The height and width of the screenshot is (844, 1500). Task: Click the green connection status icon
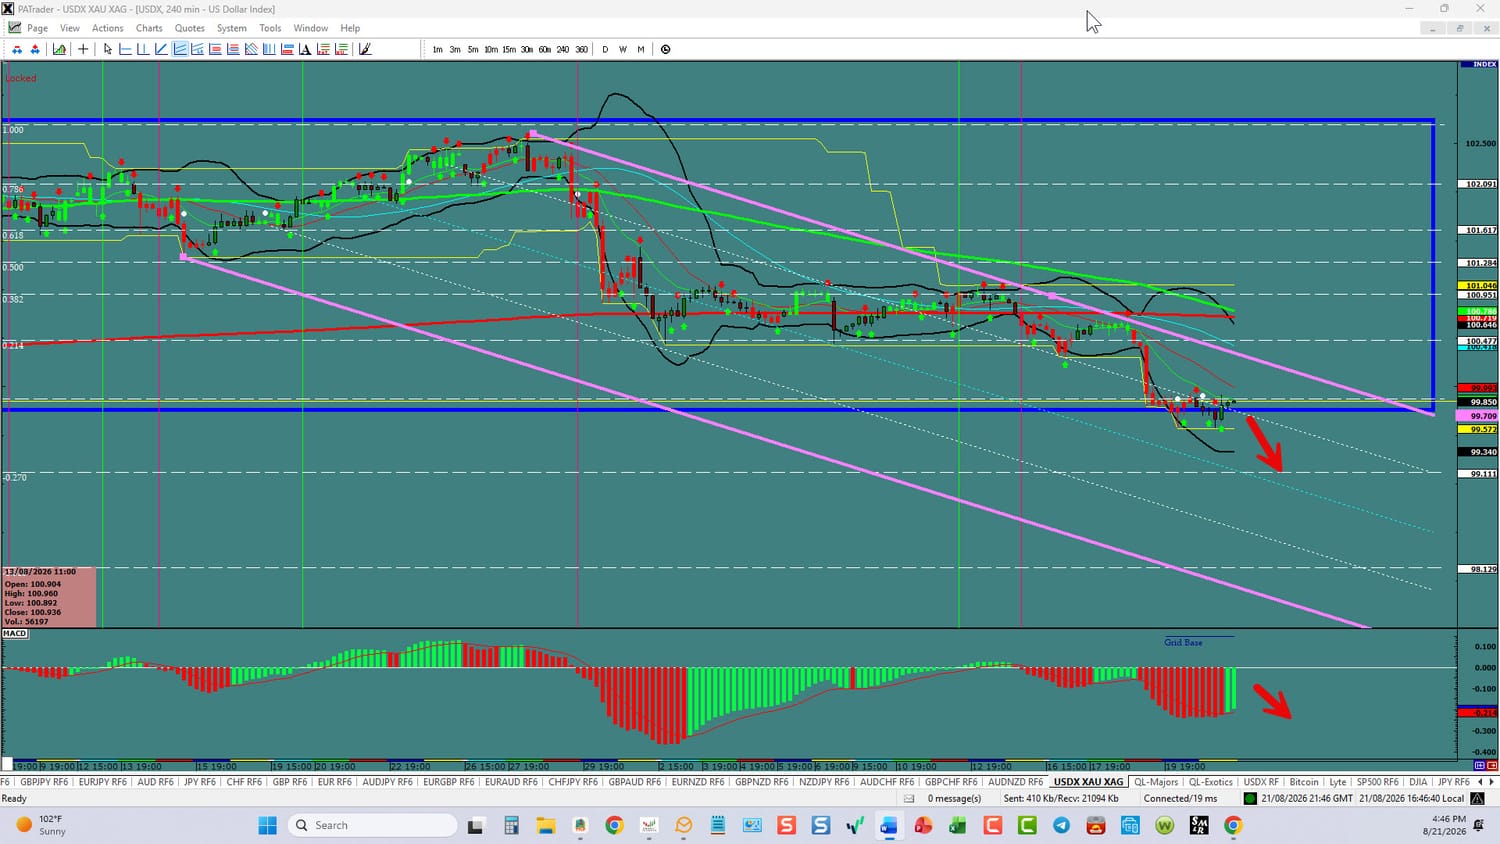tap(1250, 799)
